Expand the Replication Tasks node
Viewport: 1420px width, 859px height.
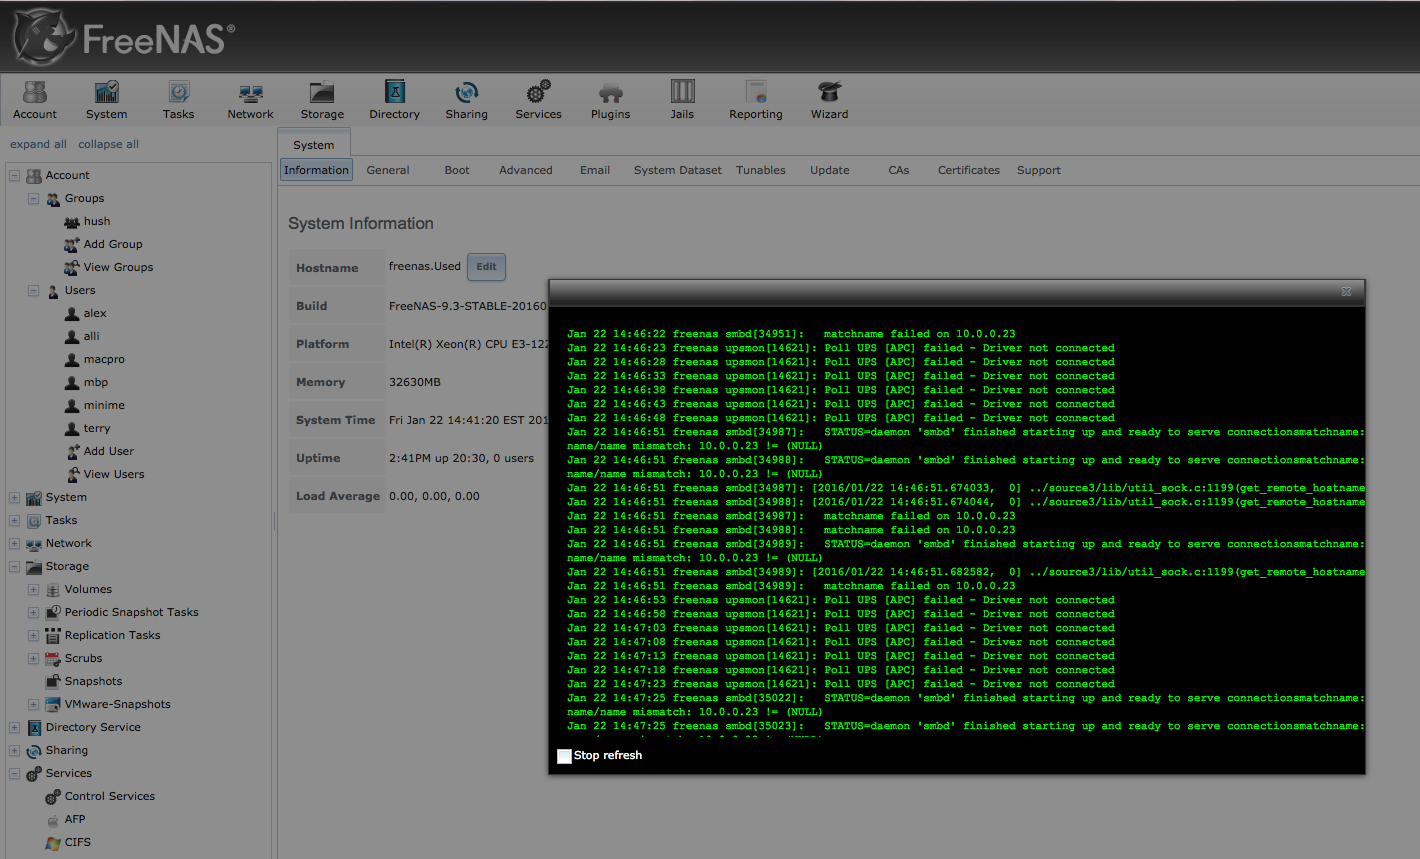[x=33, y=635]
